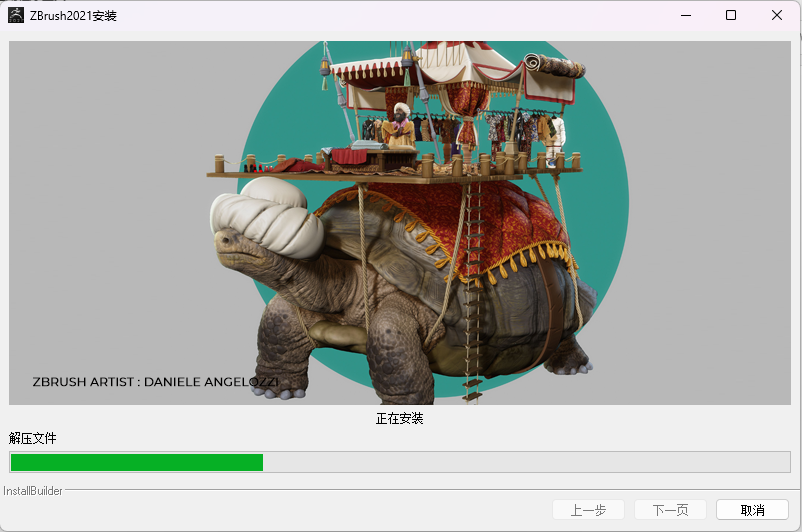Click the tortoise artwork splash image
The width and height of the screenshot is (802, 532).
[x=400, y=223]
